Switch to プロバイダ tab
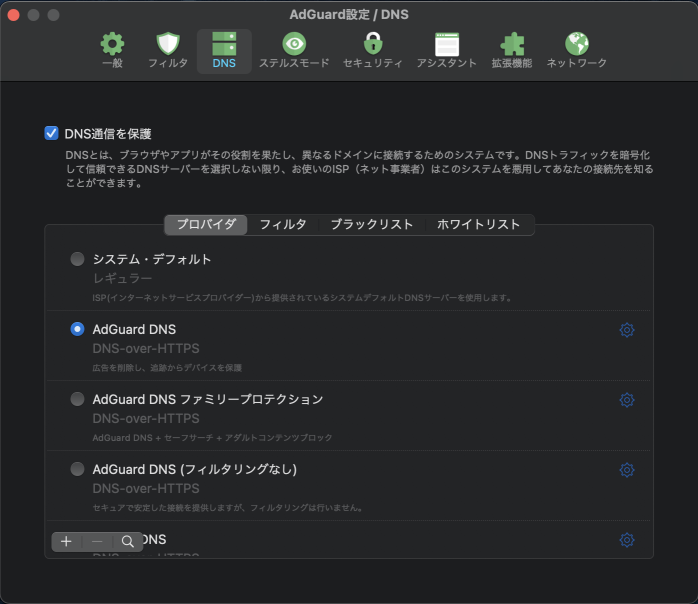The image size is (698, 604). (x=206, y=224)
